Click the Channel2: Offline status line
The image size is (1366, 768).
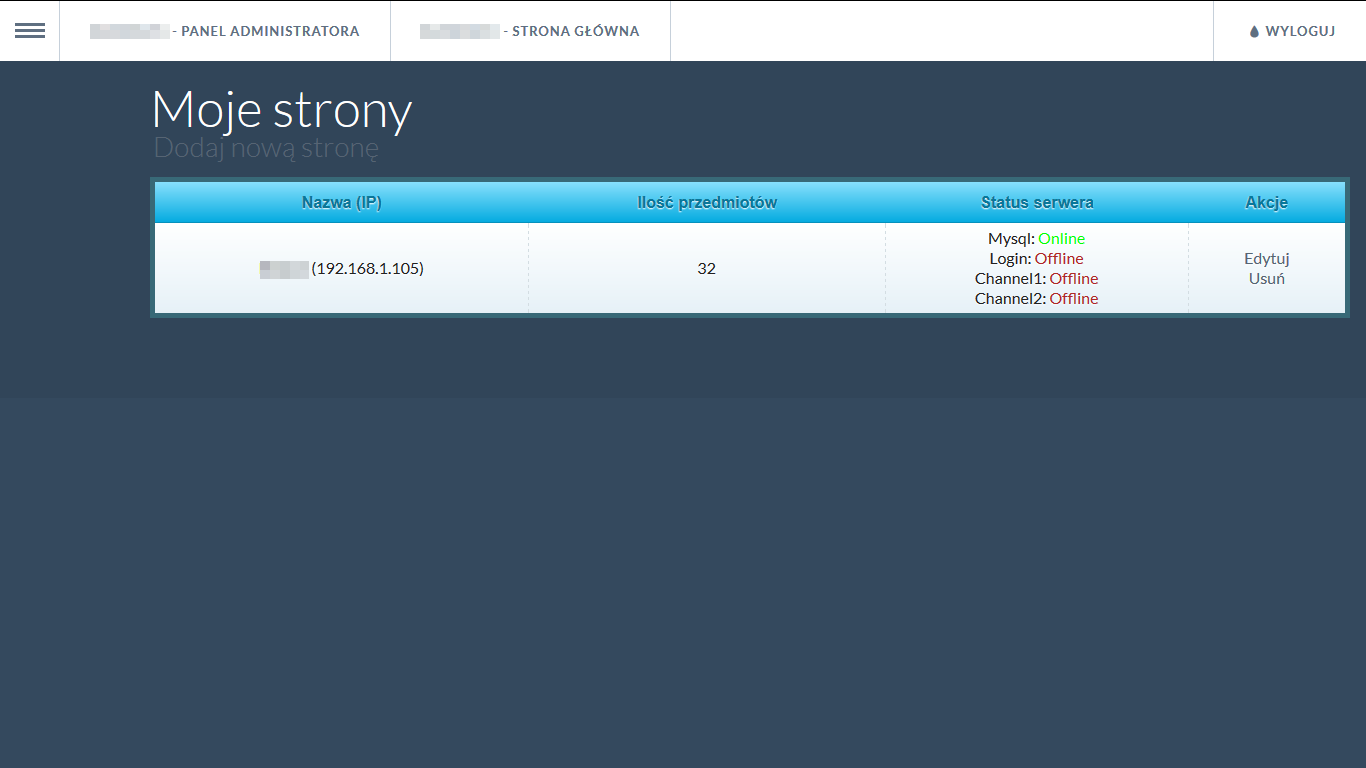[1037, 298]
